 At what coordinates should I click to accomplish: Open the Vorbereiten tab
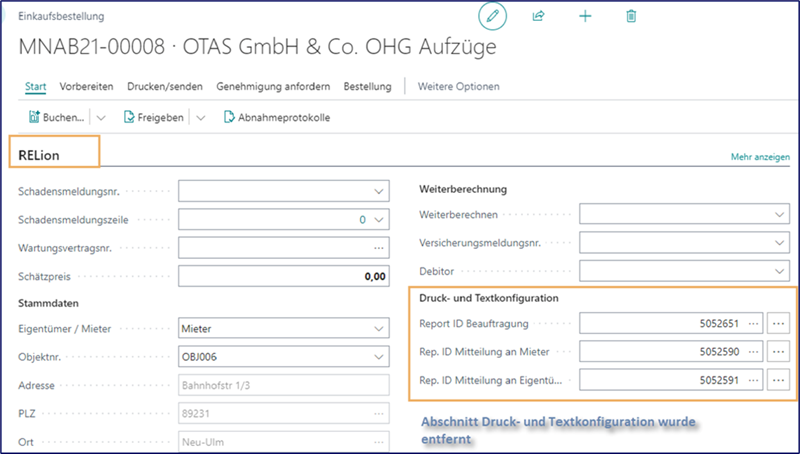tap(86, 86)
